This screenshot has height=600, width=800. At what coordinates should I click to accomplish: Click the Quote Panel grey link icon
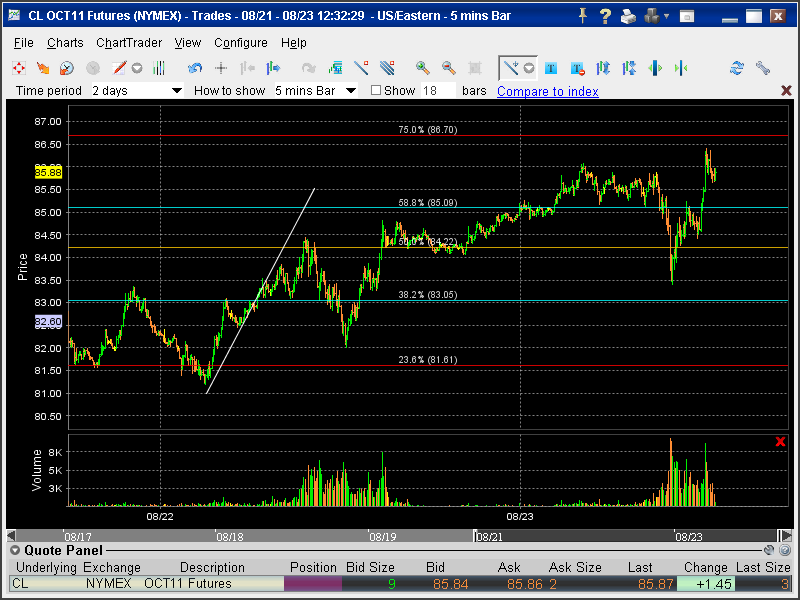769,550
